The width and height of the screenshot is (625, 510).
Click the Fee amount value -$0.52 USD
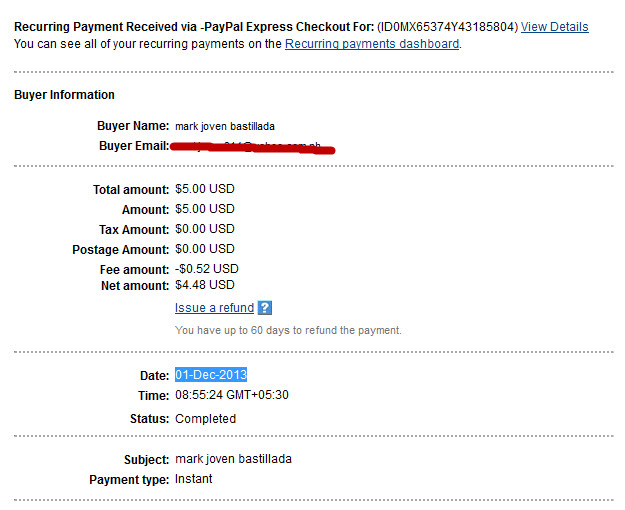point(206,269)
